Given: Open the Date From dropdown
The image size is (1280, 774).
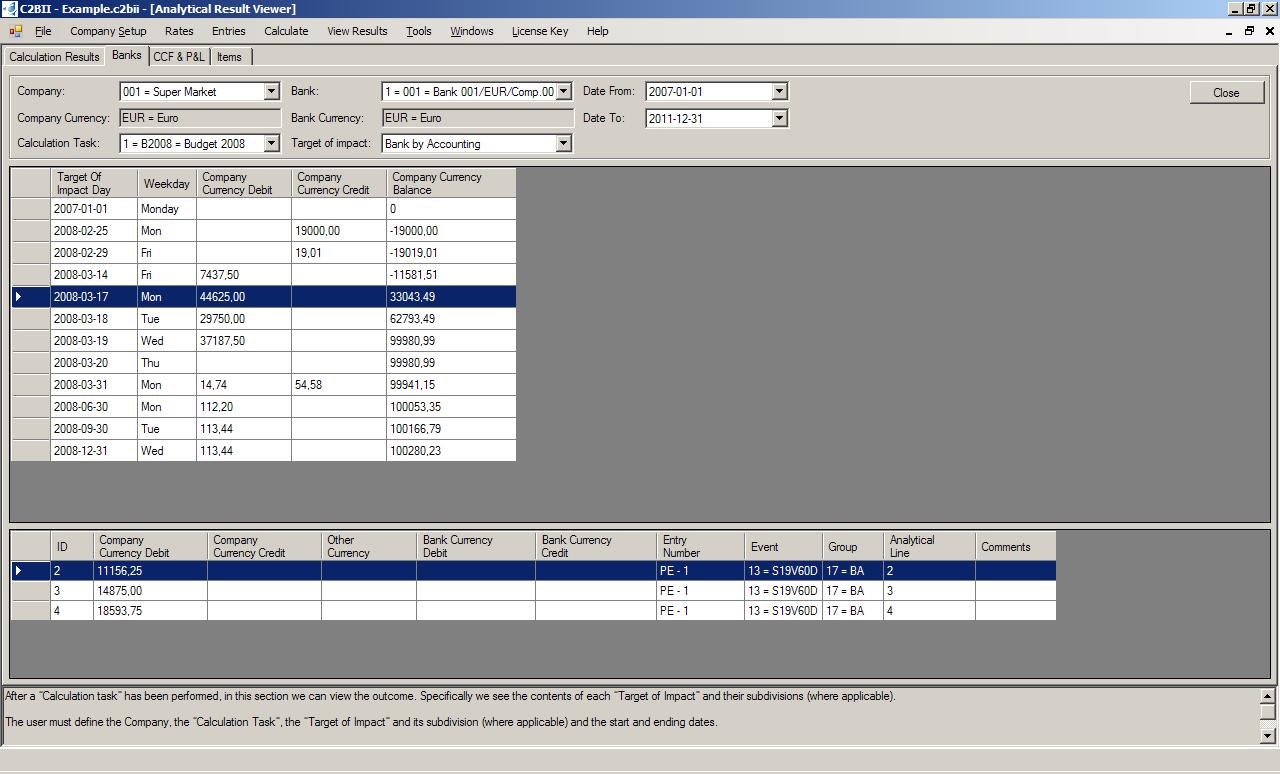Looking at the screenshot, I should [x=779, y=92].
